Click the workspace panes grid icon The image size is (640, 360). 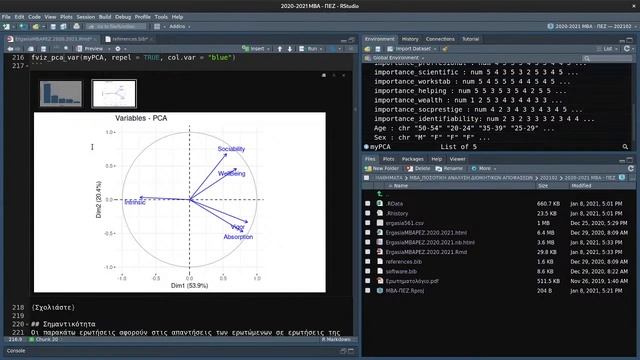coord(157,27)
